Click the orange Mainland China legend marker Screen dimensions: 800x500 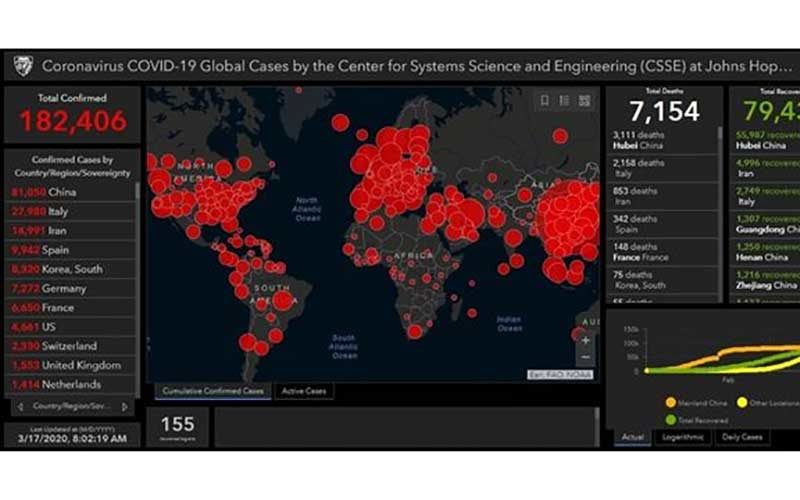point(670,403)
